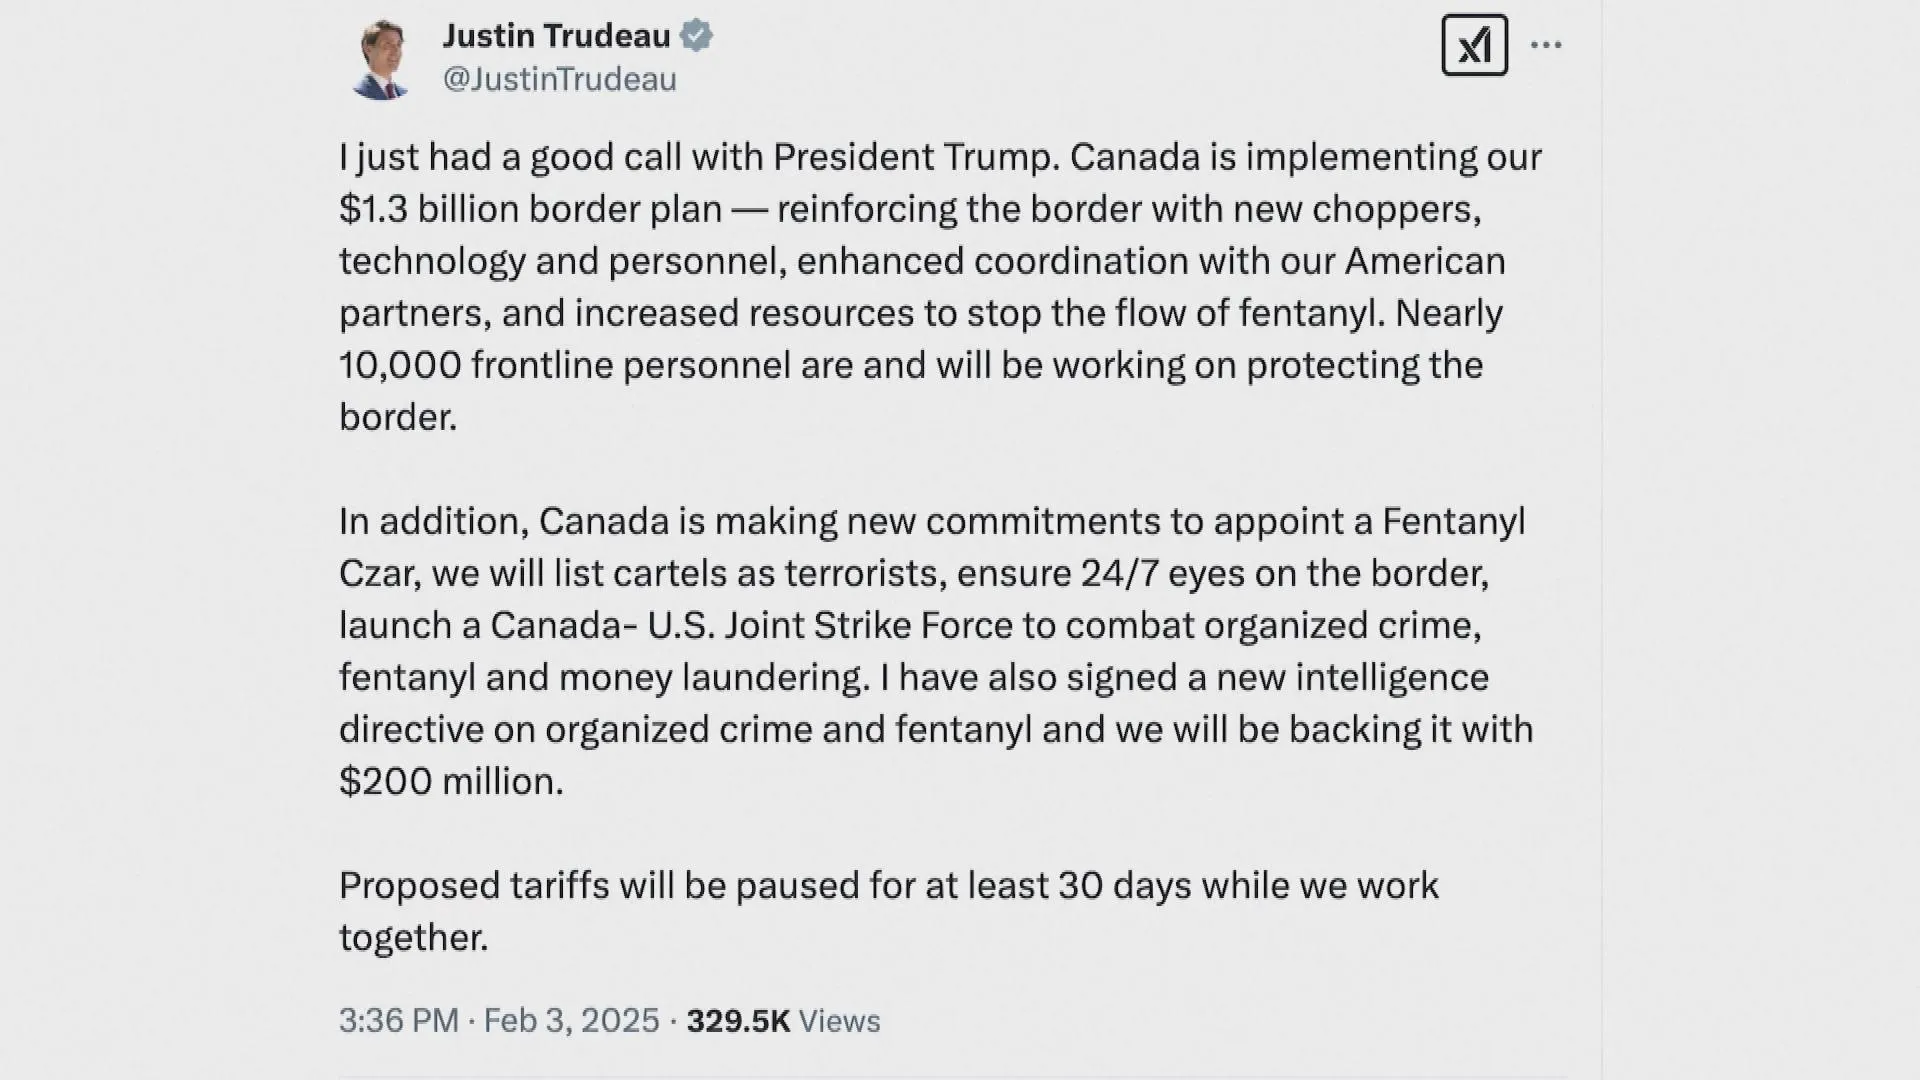Screen dimensions: 1920x1080
Task: Click the paragraph starting 'I just had a good call'
Action: click(x=940, y=286)
